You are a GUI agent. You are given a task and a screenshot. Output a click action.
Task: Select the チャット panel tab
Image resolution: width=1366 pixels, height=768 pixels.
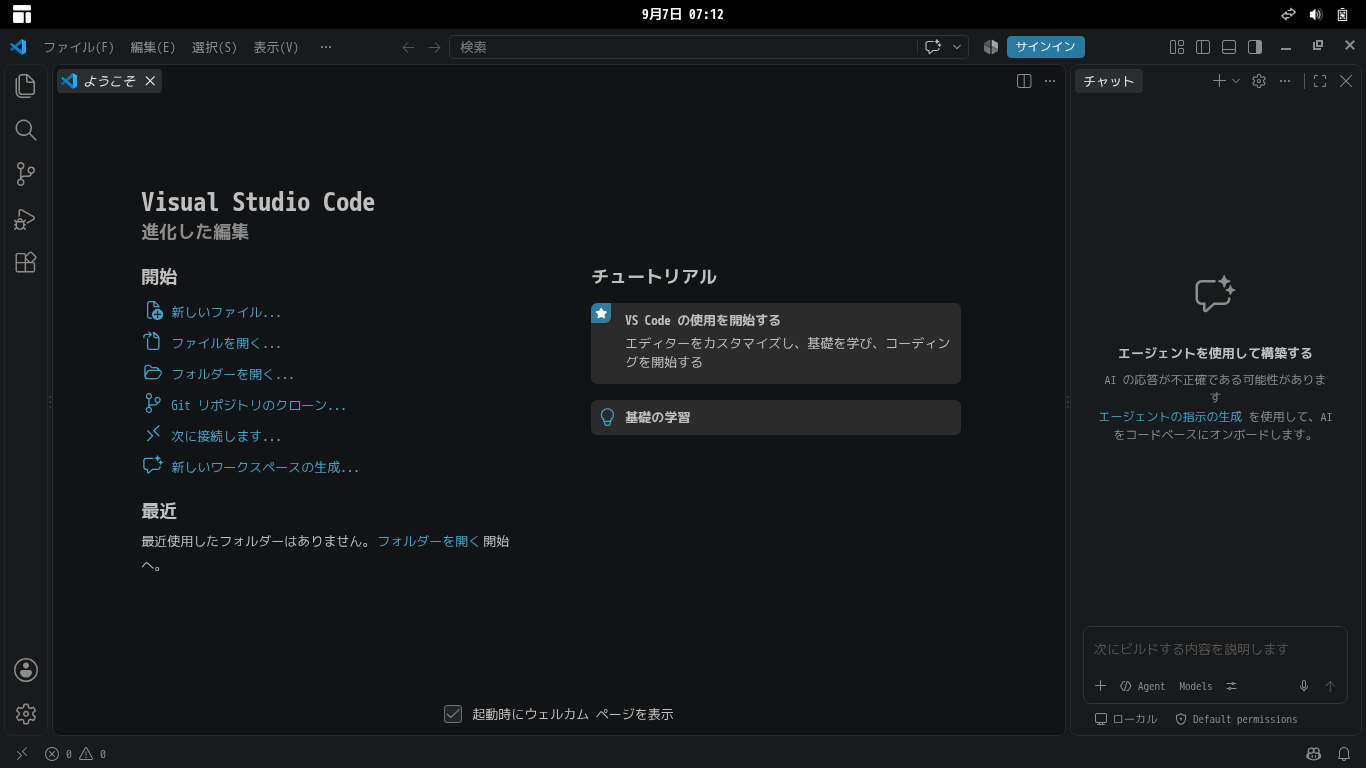click(x=1109, y=81)
